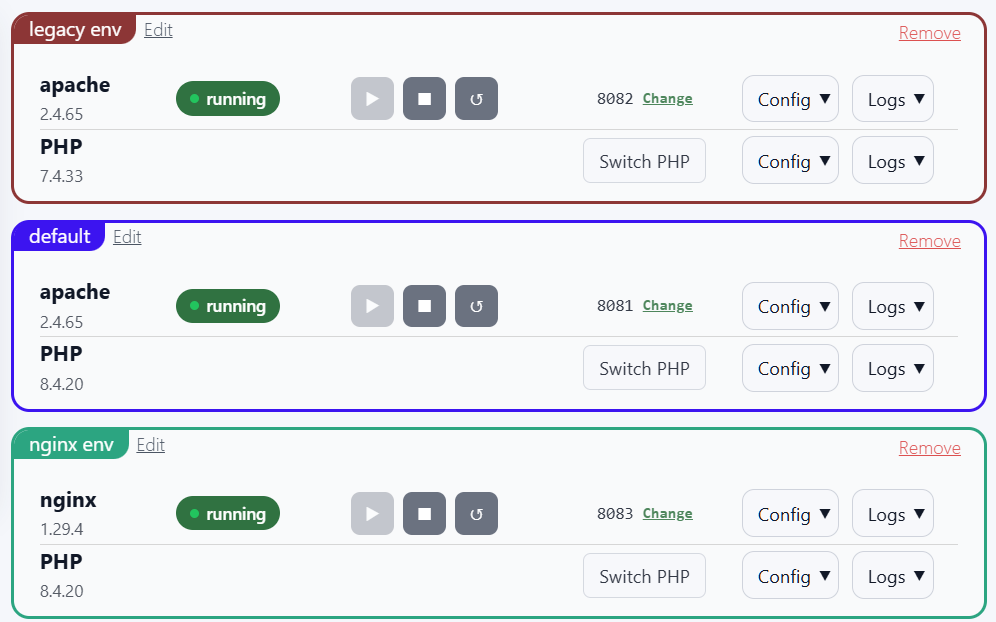Open PHP Config dropdown in nginx env
996x622 pixels.
(x=790, y=576)
